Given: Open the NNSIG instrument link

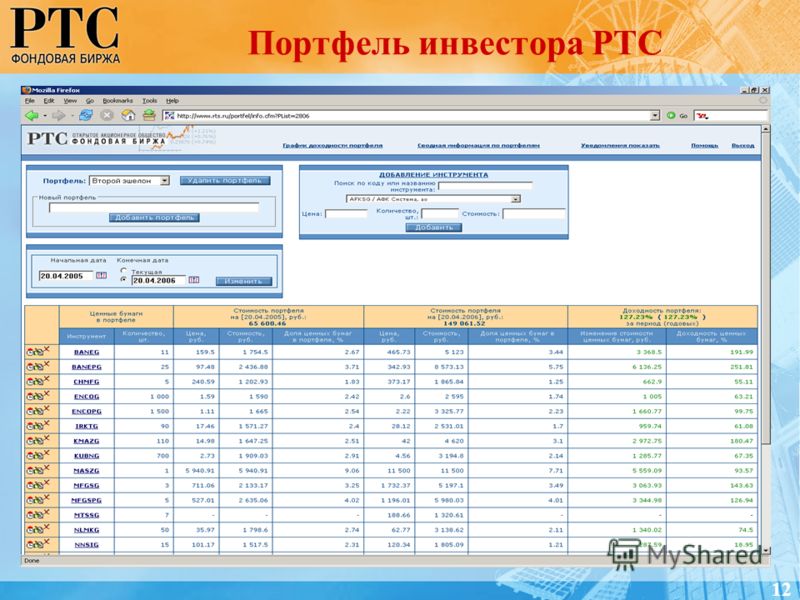Looking at the screenshot, I should pyautogui.click(x=86, y=545).
